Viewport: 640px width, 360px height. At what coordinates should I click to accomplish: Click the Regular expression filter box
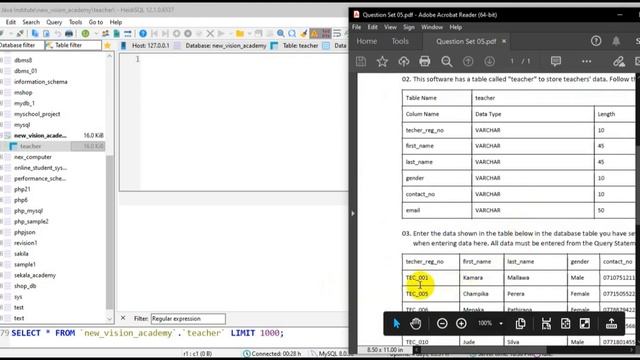[188, 318]
